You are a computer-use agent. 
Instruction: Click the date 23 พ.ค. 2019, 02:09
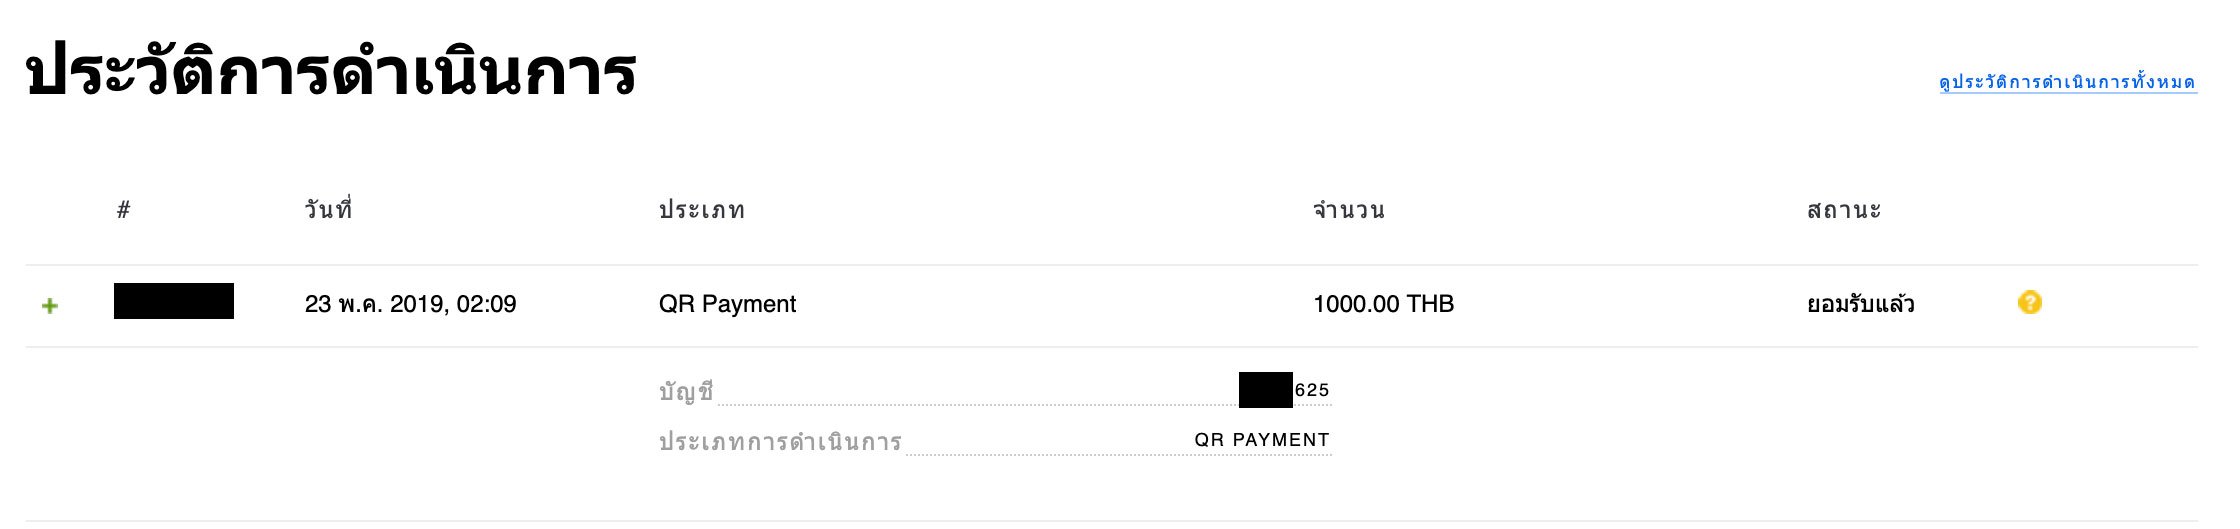click(x=410, y=304)
